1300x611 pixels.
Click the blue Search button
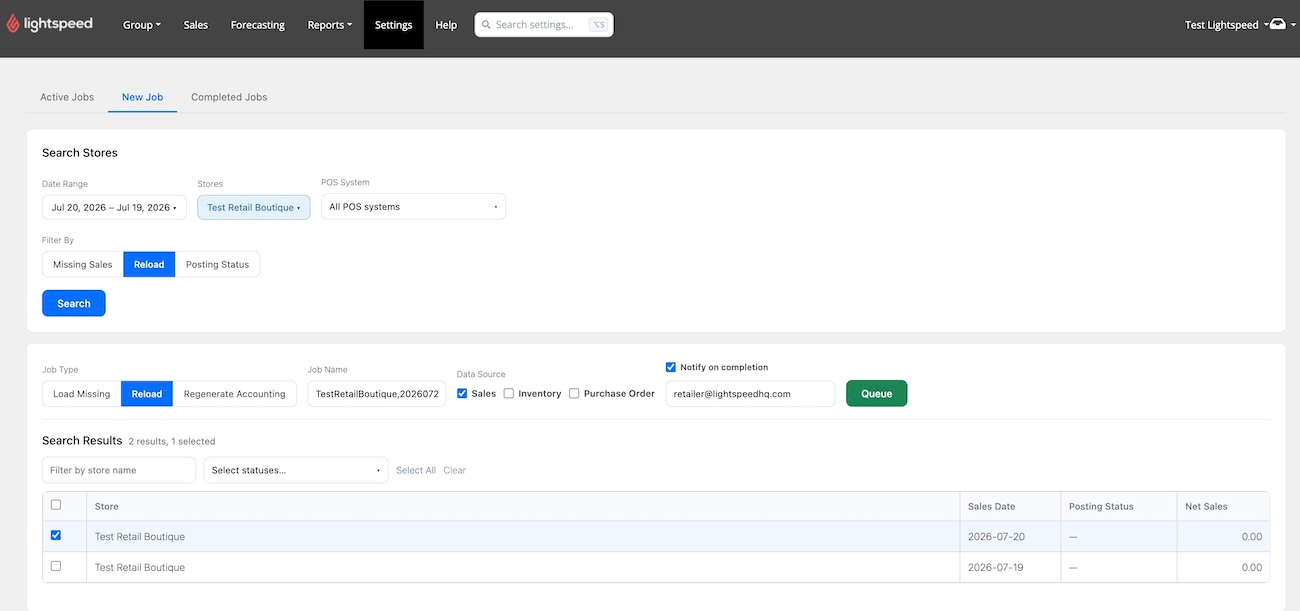tap(74, 303)
